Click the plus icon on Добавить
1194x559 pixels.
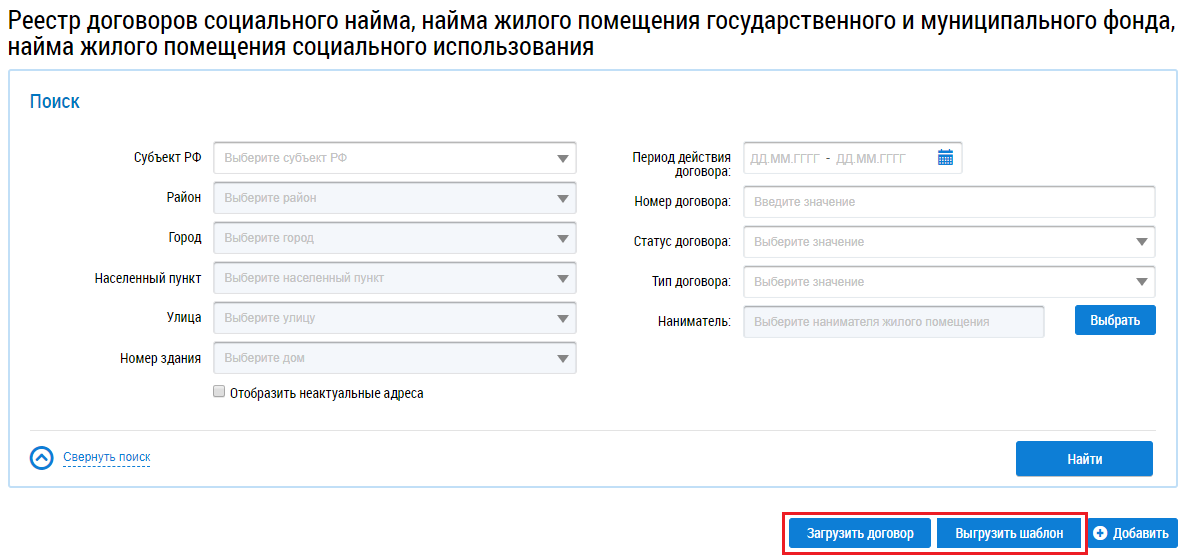(1100, 534)
